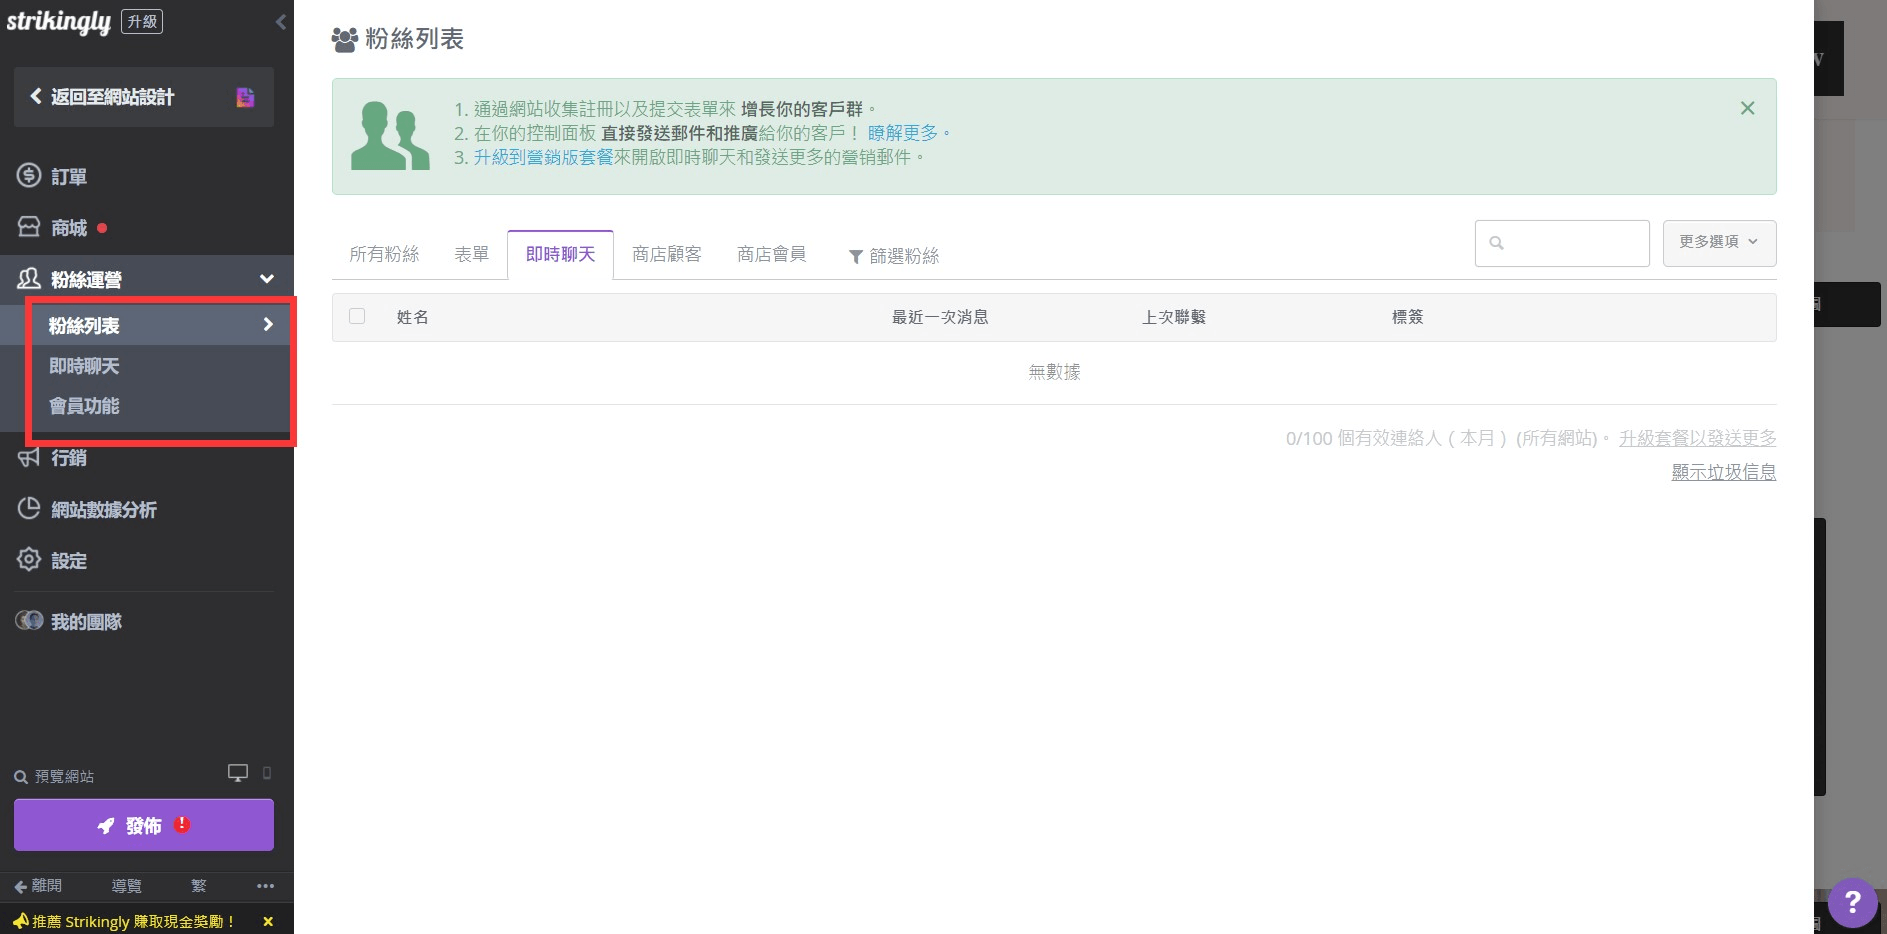This screenshot has height=934, width=1887.
Task: Click into the fan search field
Action: point(1570,243)
